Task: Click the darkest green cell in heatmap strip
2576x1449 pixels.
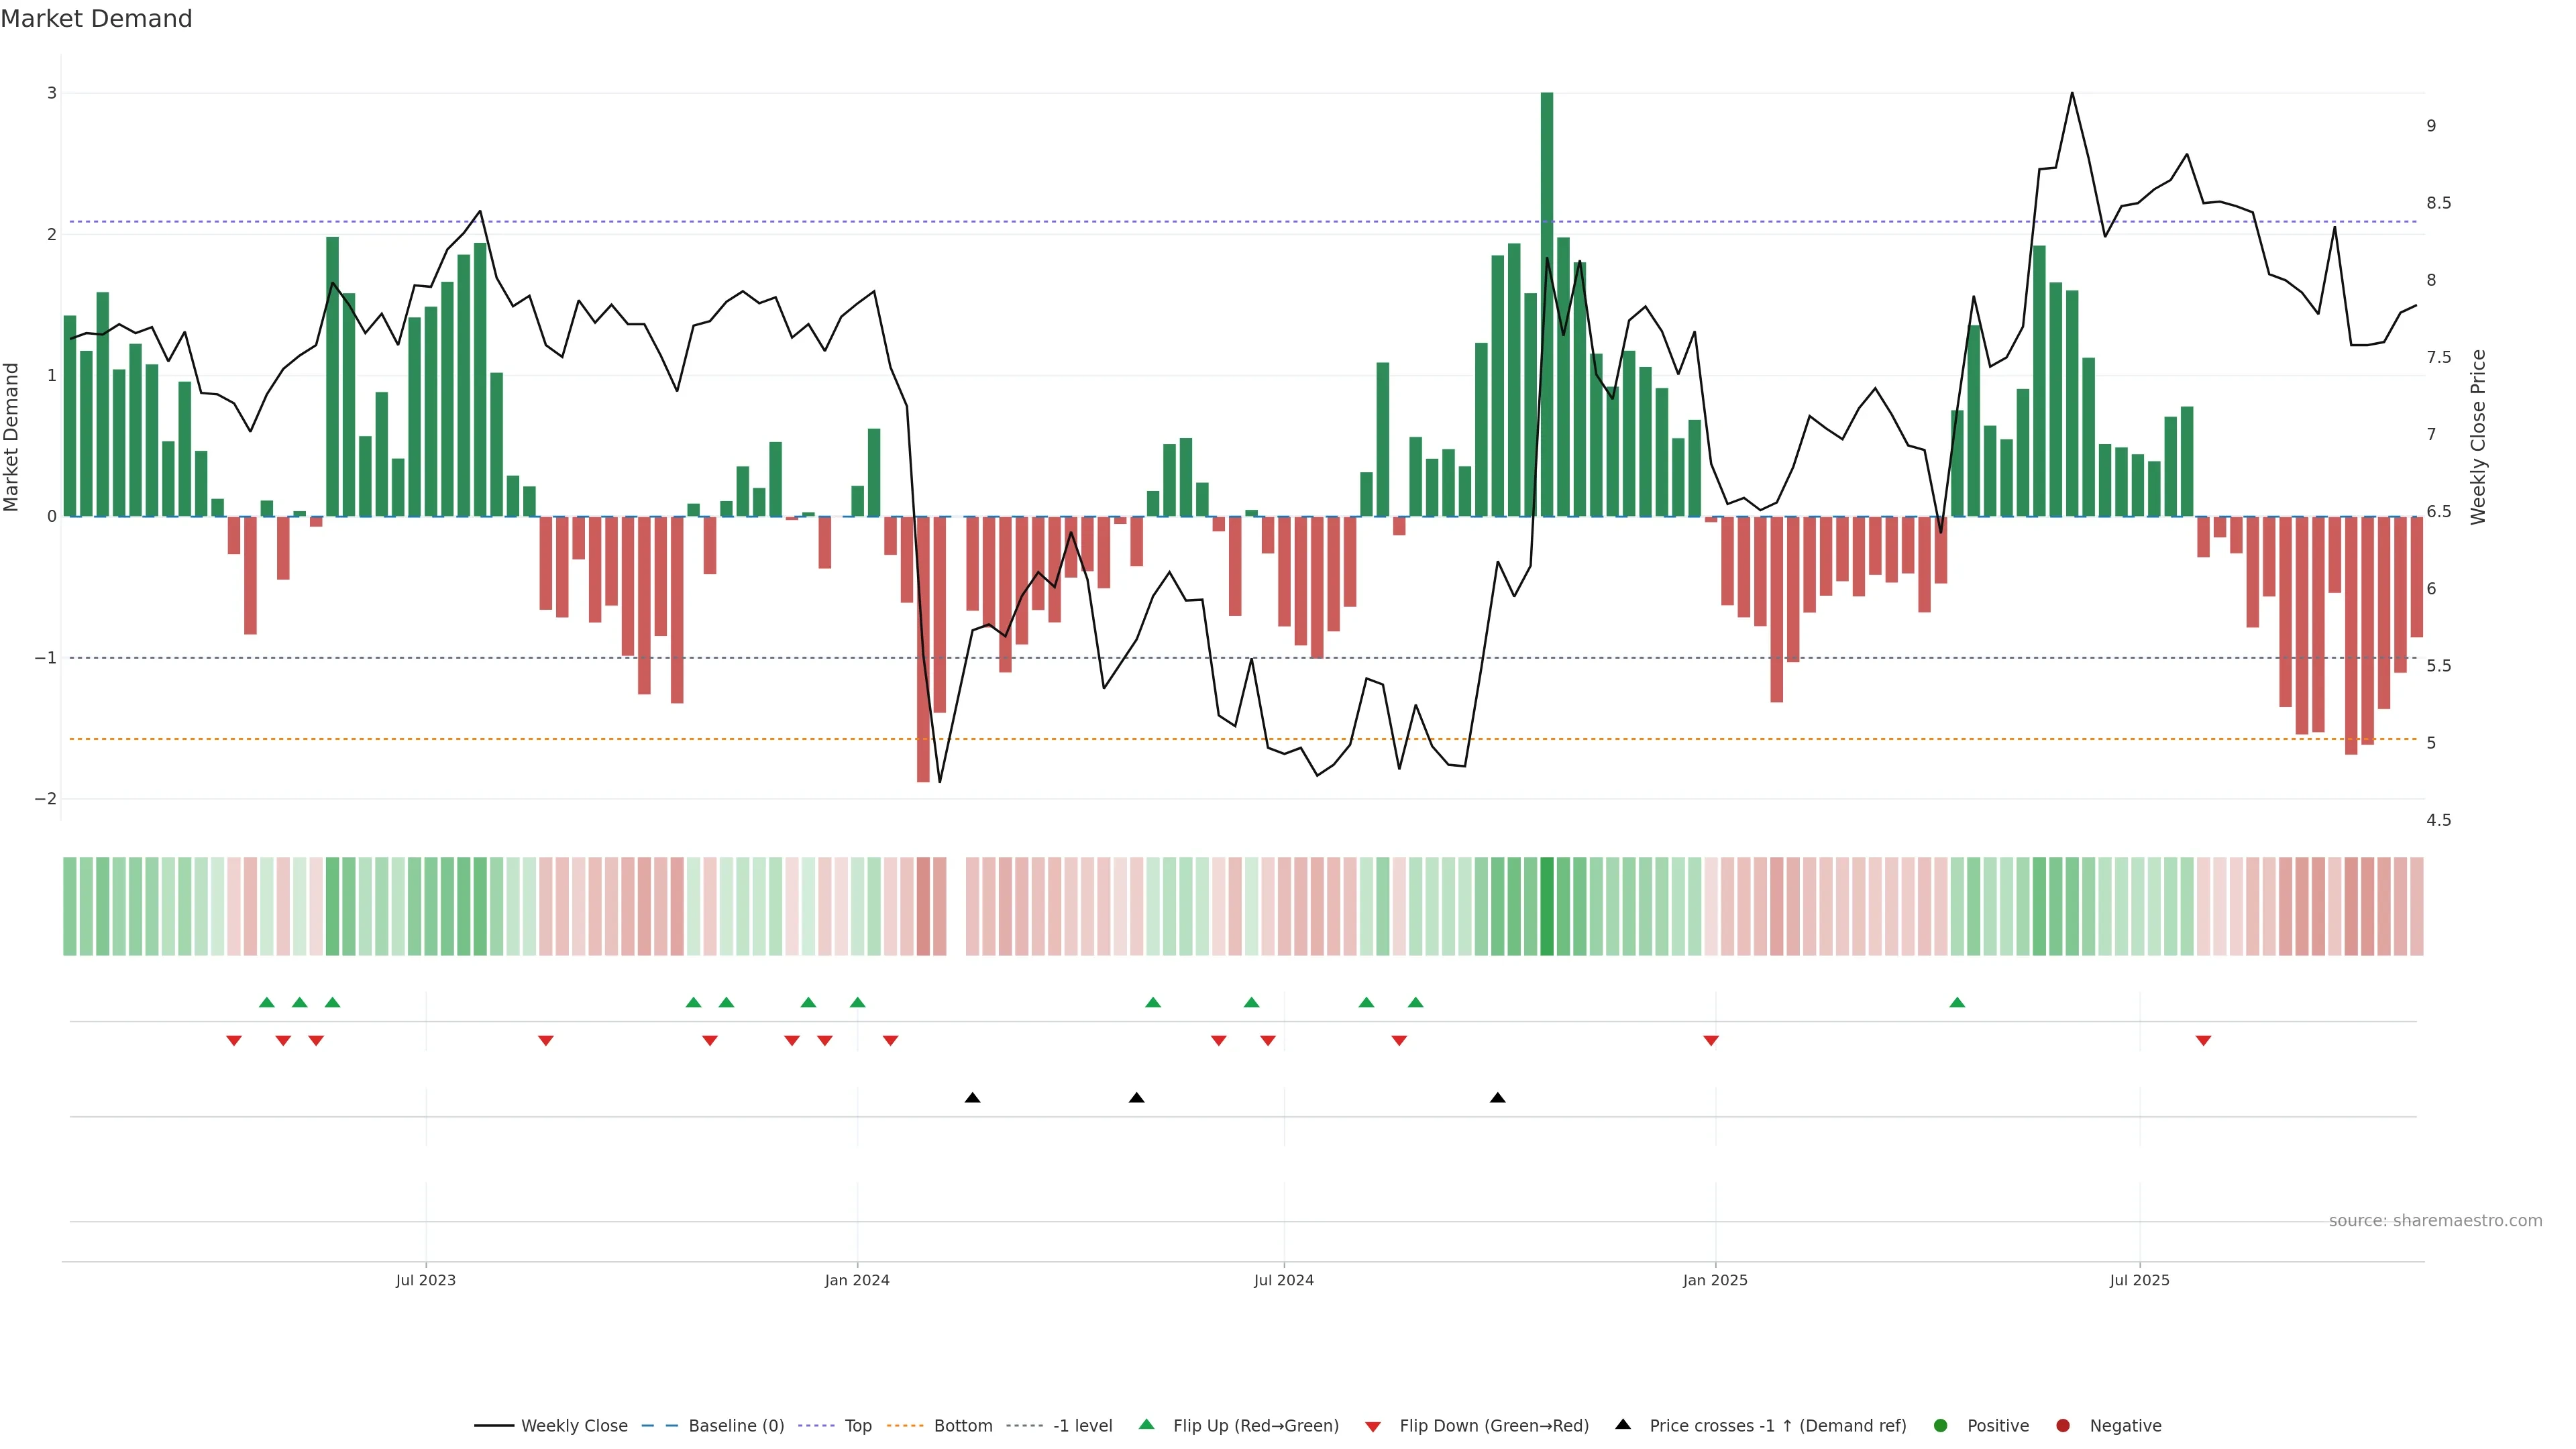Action: pos(1547,906)
